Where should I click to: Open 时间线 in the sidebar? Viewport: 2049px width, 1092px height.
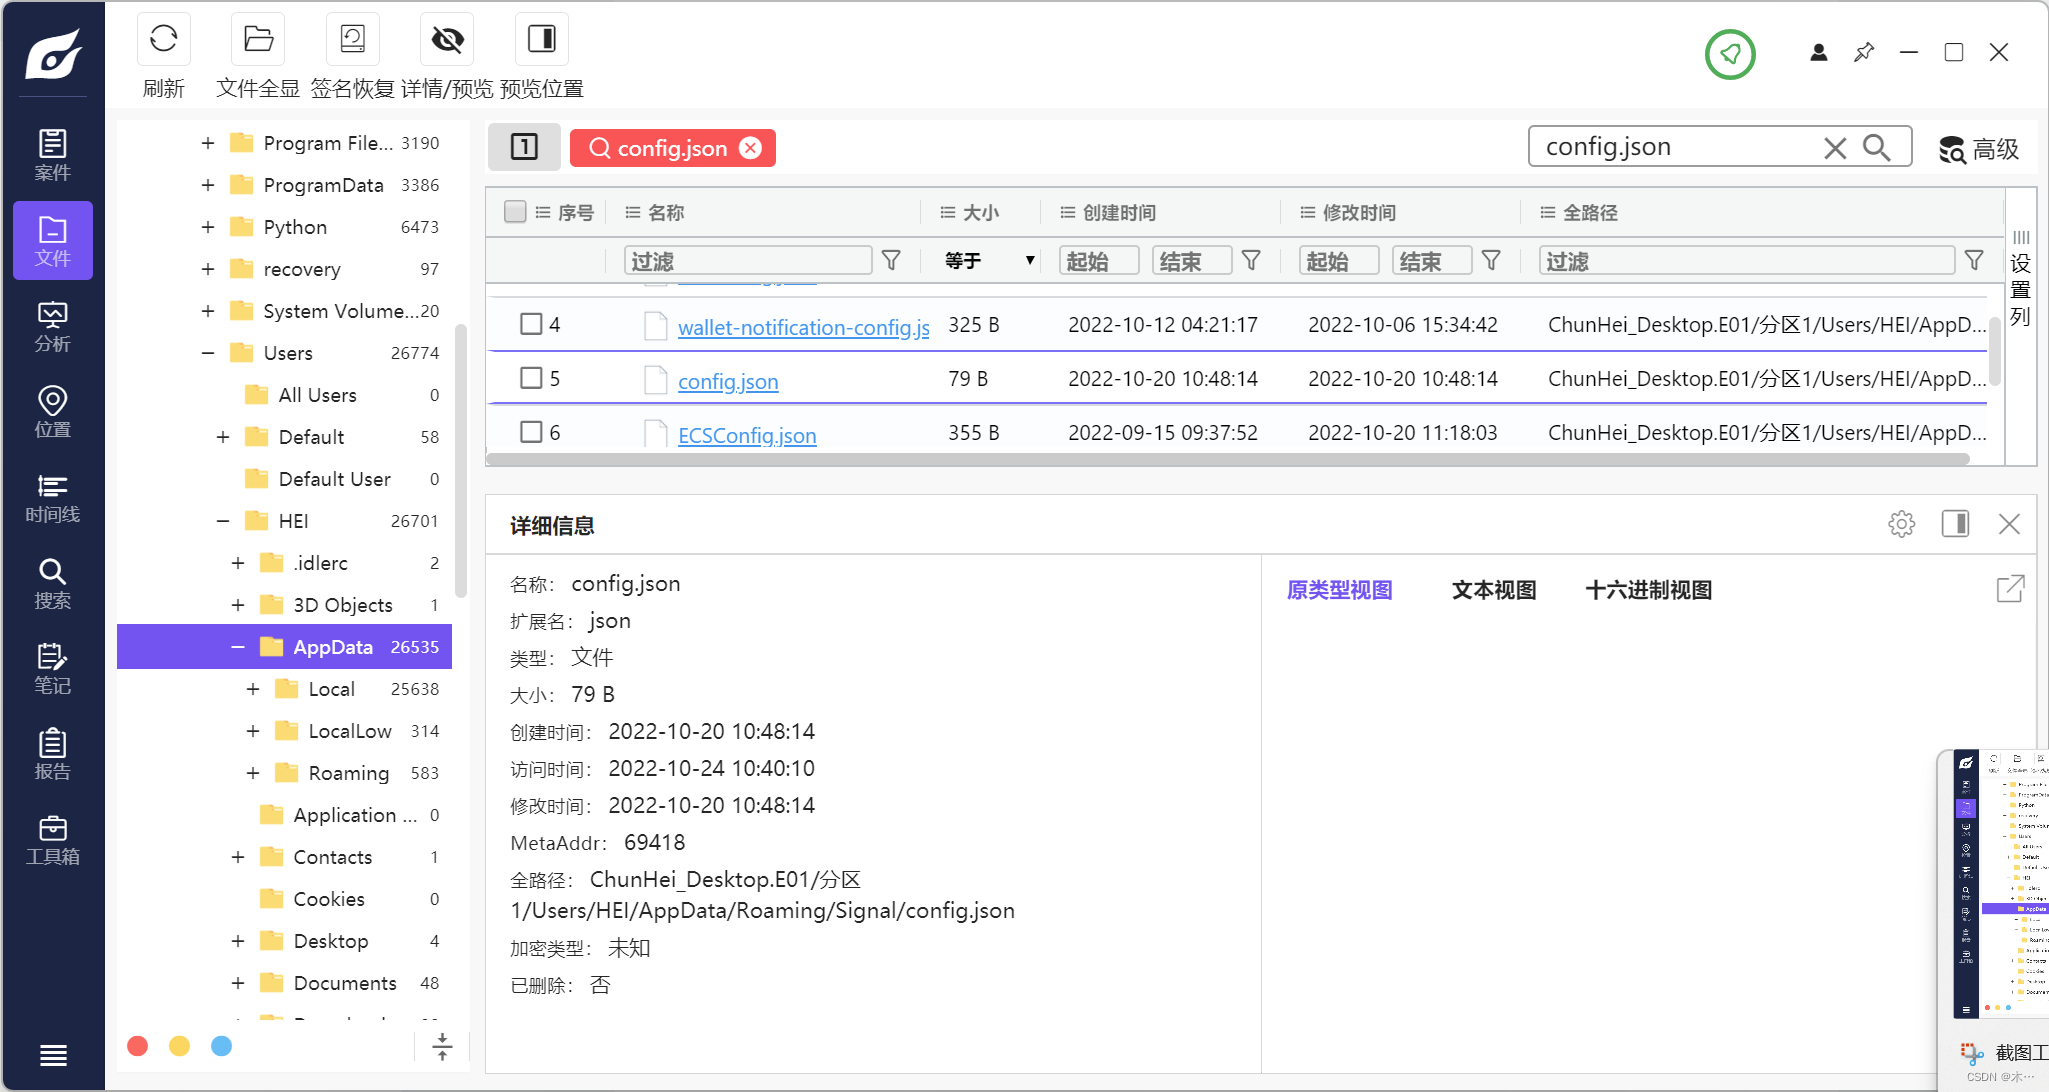(x=52, y=498)
